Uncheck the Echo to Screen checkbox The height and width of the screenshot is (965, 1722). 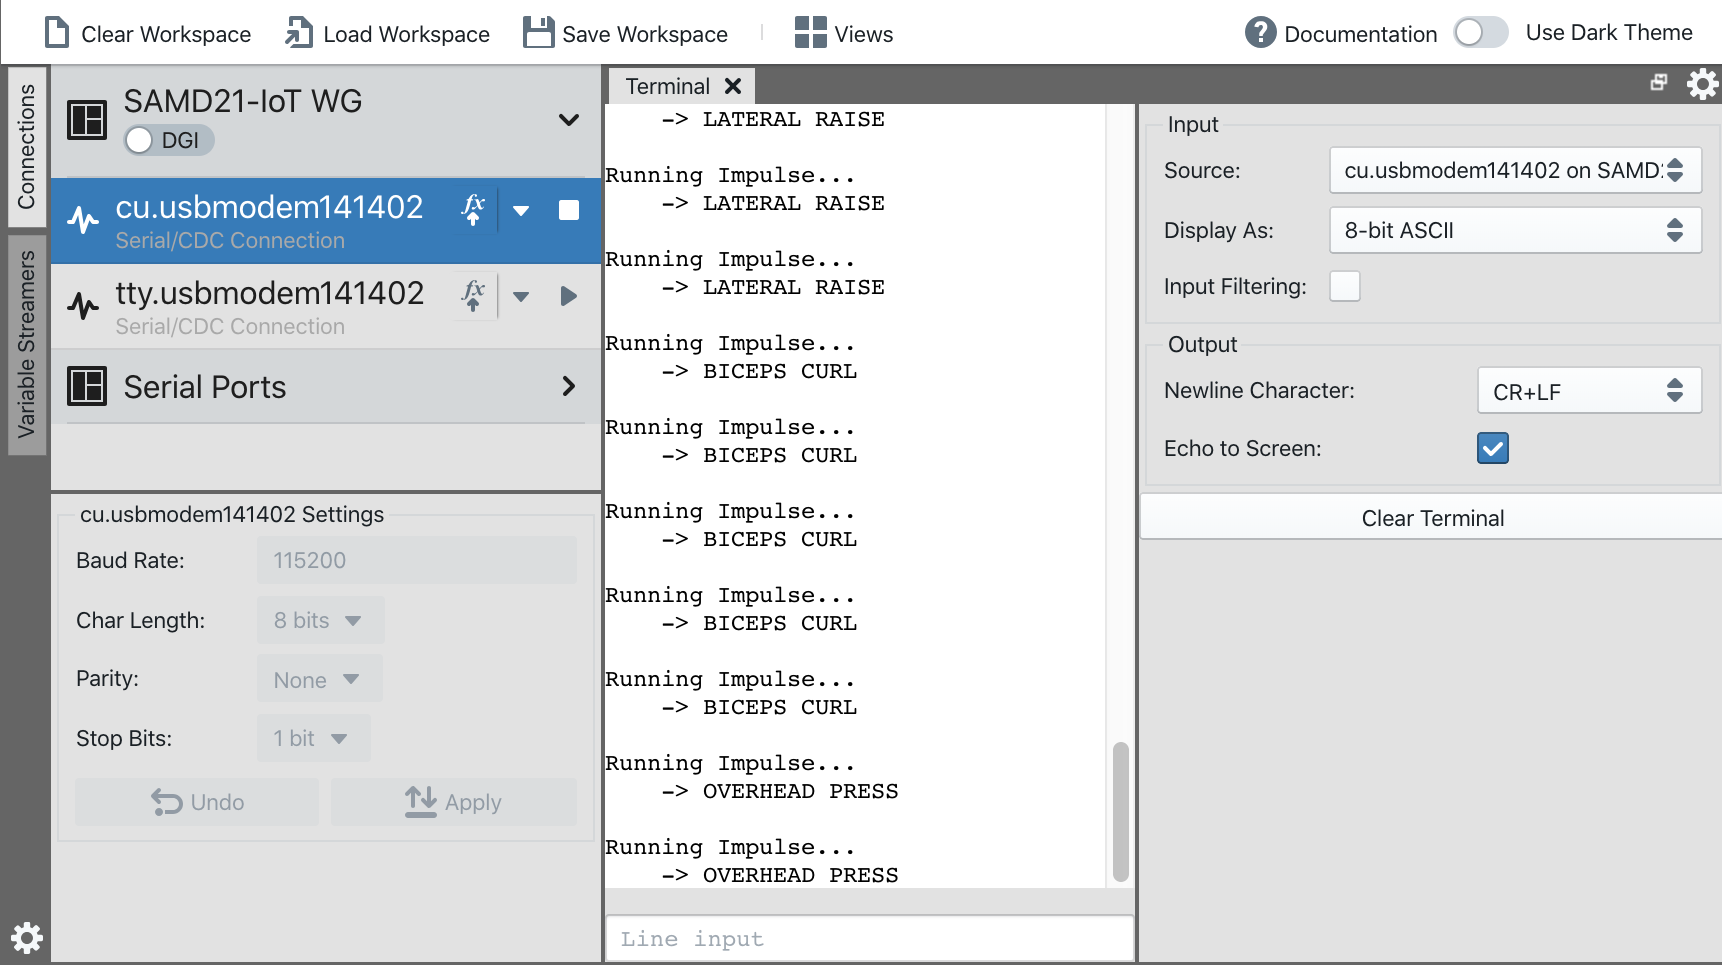[x=1492, y=448]
